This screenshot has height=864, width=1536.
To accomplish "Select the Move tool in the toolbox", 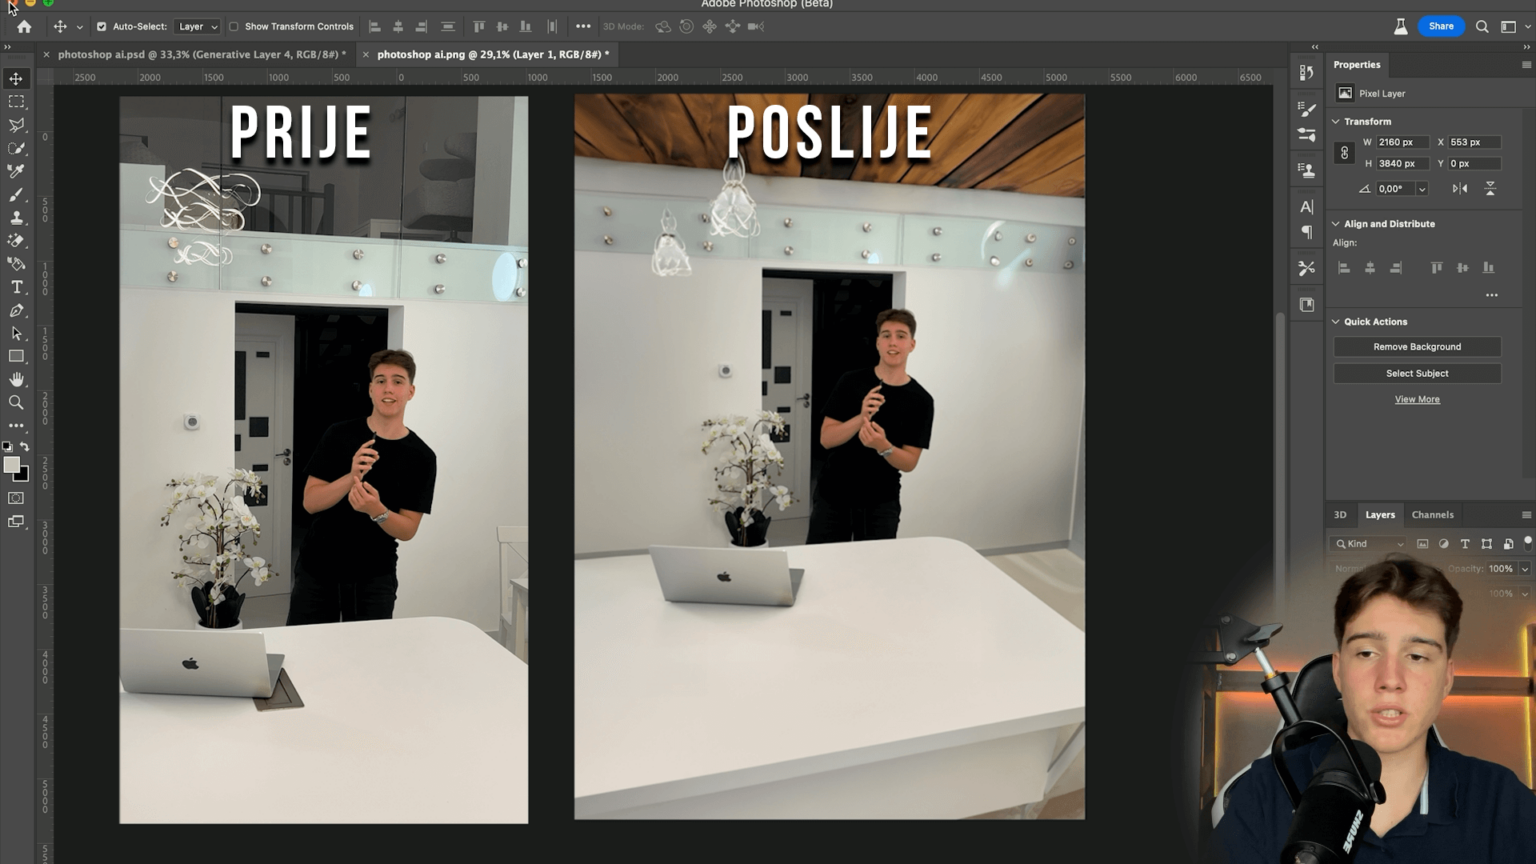I will (16, 79).
